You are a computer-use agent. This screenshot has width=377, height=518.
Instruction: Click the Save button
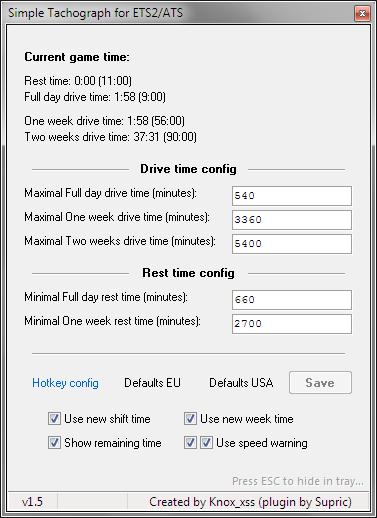[x=320, y=383]
